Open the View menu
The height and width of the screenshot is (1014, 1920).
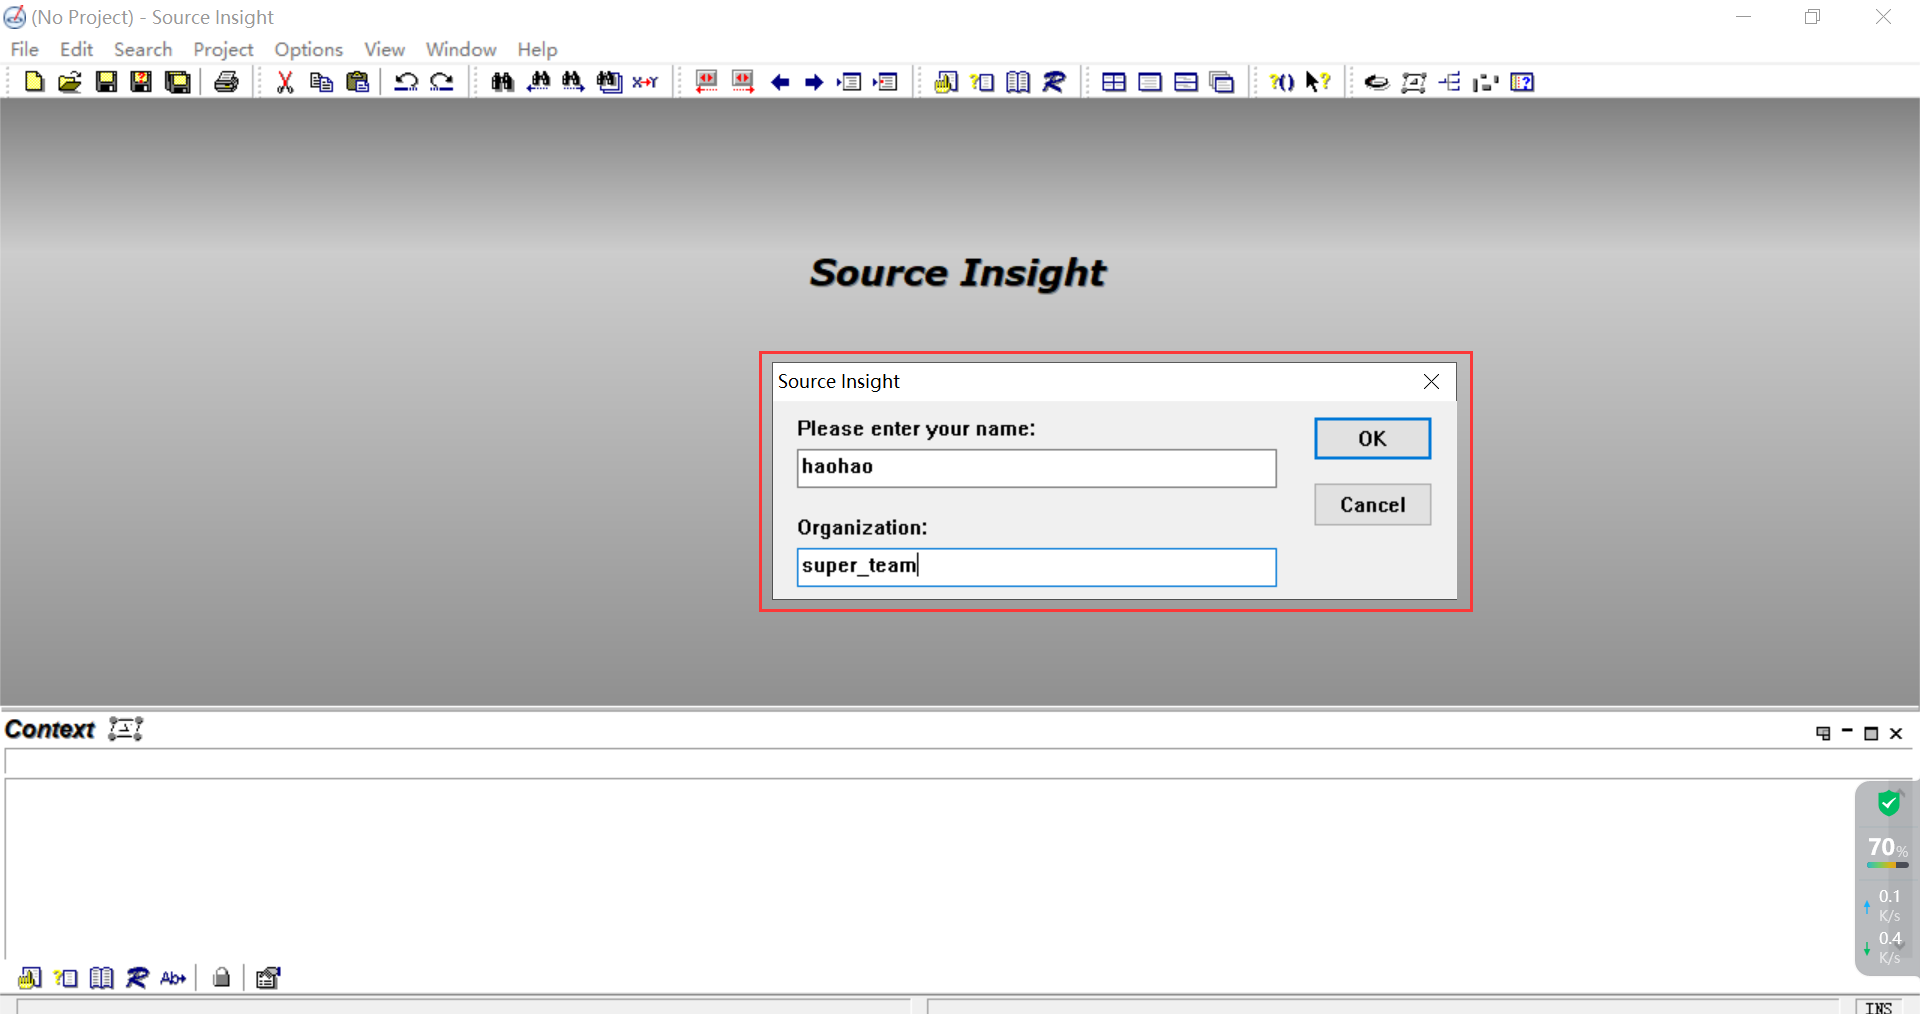point(384,49)
